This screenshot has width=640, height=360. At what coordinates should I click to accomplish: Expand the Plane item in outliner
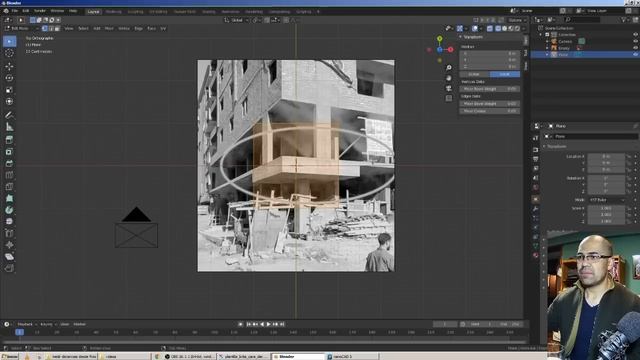point(547,54)
